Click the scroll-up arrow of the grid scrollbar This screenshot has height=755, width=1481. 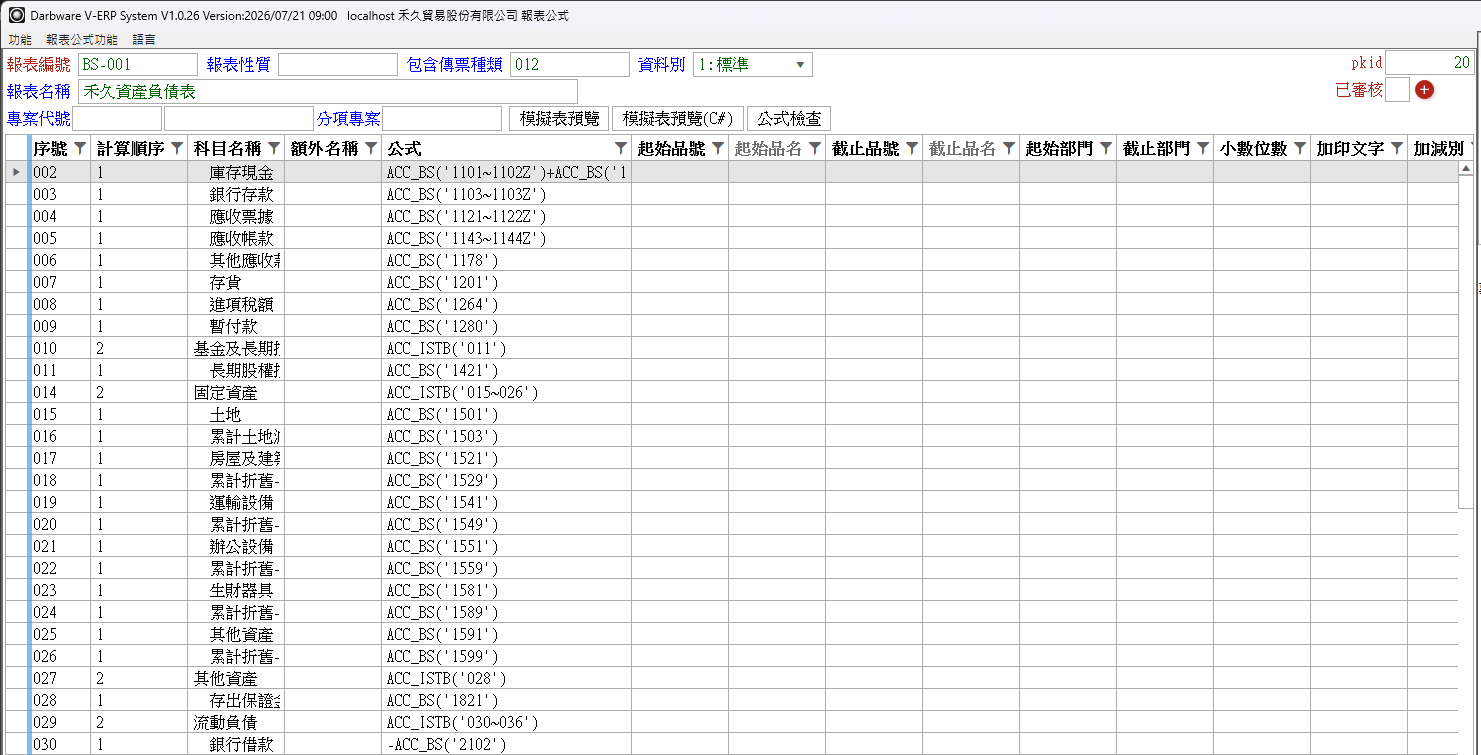point(1466,171)
